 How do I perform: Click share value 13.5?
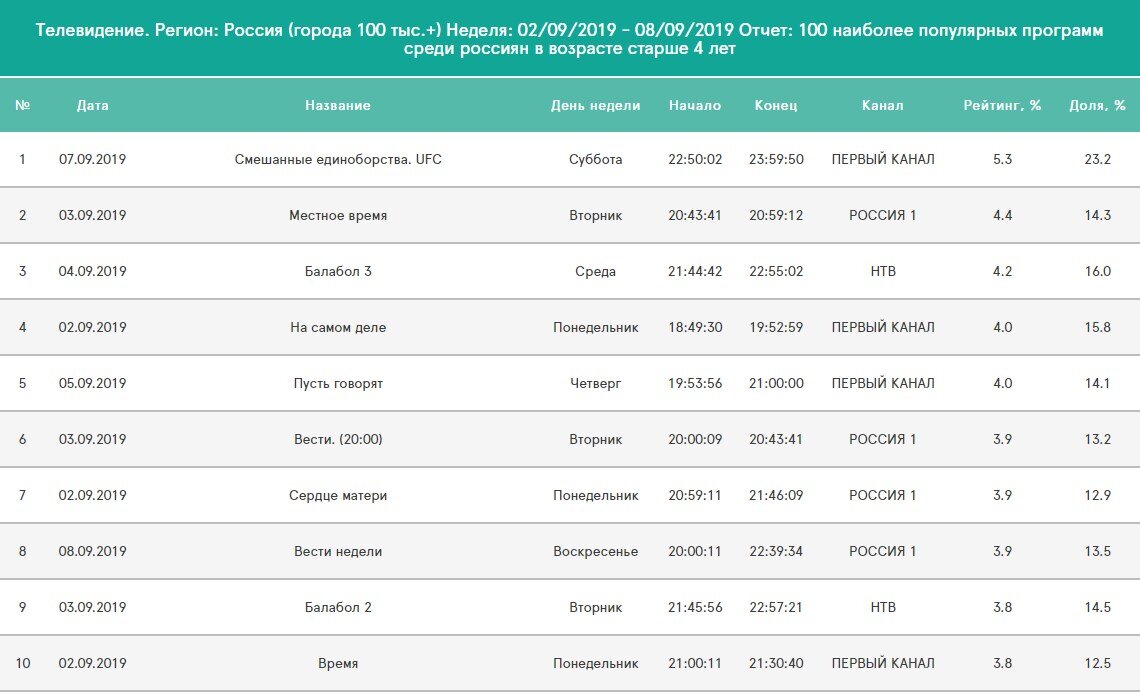1098,551
